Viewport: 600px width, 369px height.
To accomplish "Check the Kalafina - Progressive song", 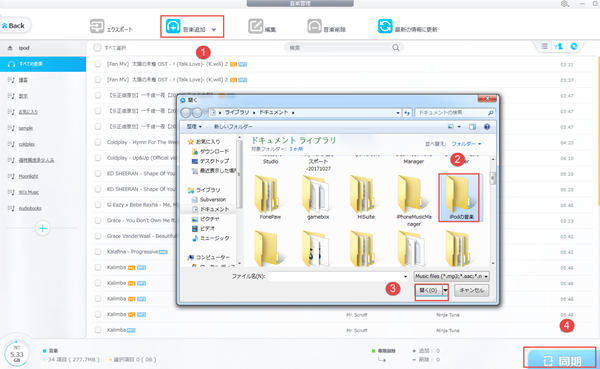I will (98, 252).
